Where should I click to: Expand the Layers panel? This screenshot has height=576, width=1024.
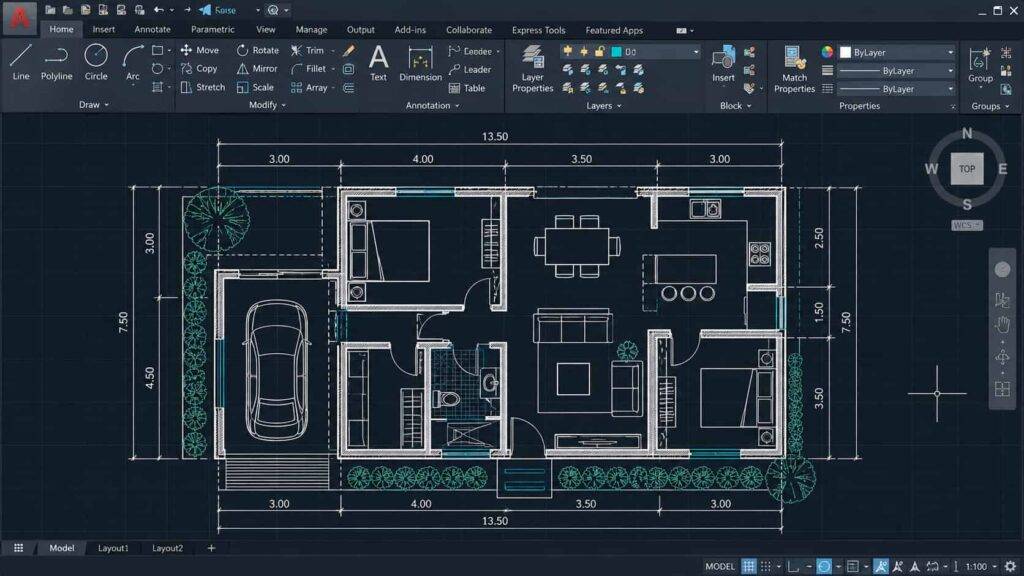pyautogui.click(x=603, y=105)
